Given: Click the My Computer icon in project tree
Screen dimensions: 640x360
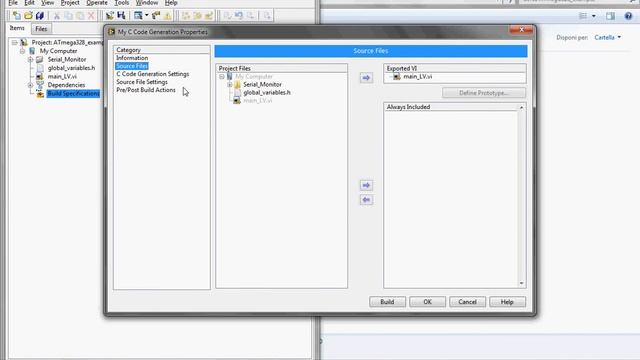Looking at the screenshot, I should [x=32, y=51].
